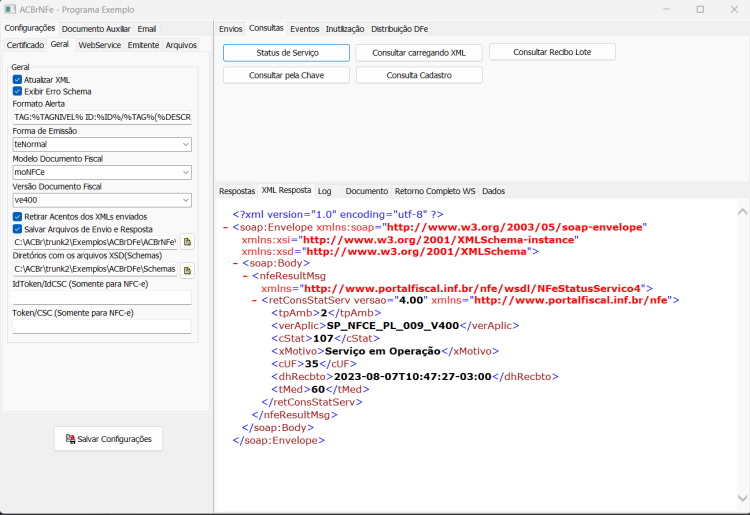Viewport: 750px width, 515px height.
Task: Uncheck Atualizar XML checkbox
Action: coord(17,80)
